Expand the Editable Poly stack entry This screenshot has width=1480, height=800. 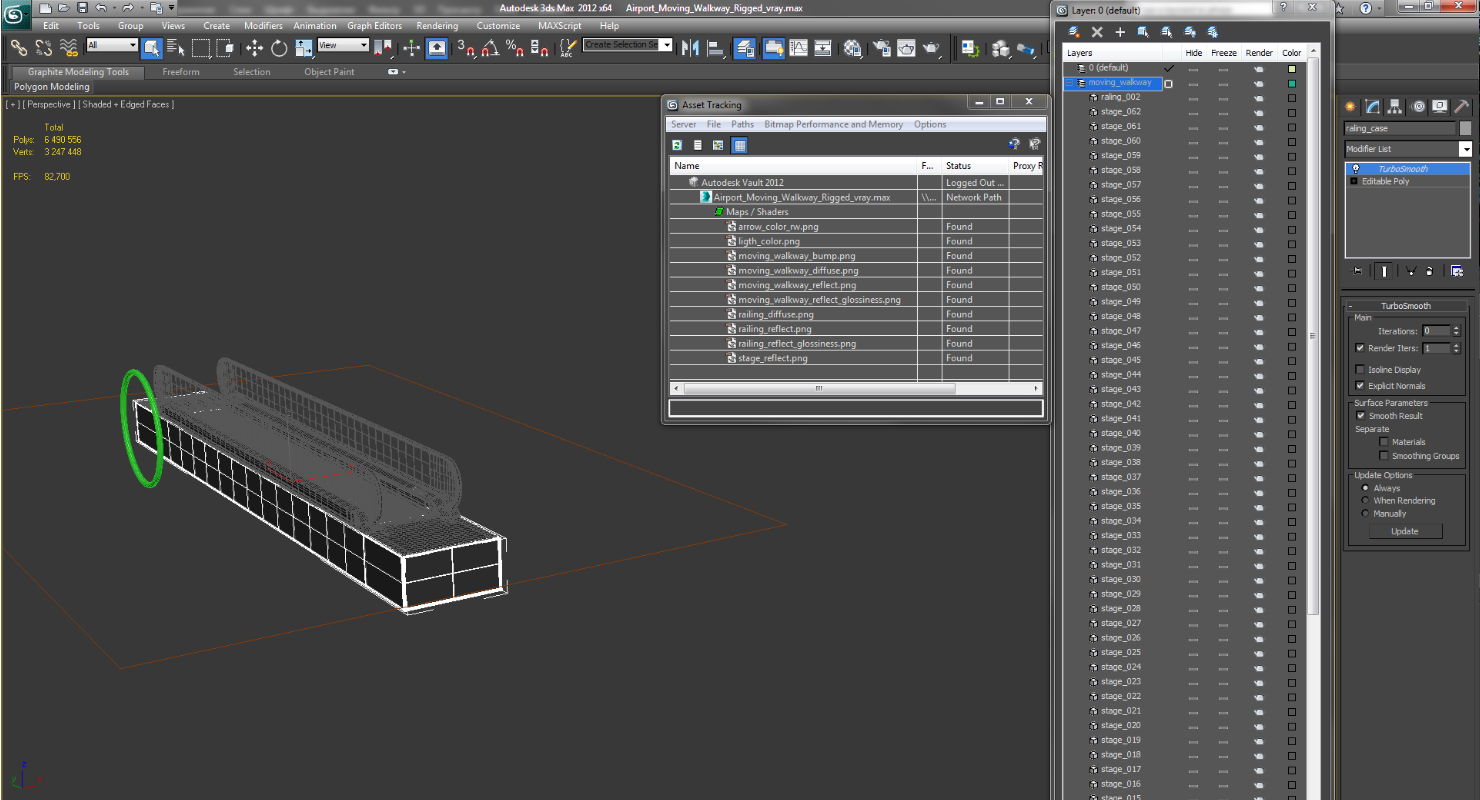pyautogui.click(x=1355, y=182)
